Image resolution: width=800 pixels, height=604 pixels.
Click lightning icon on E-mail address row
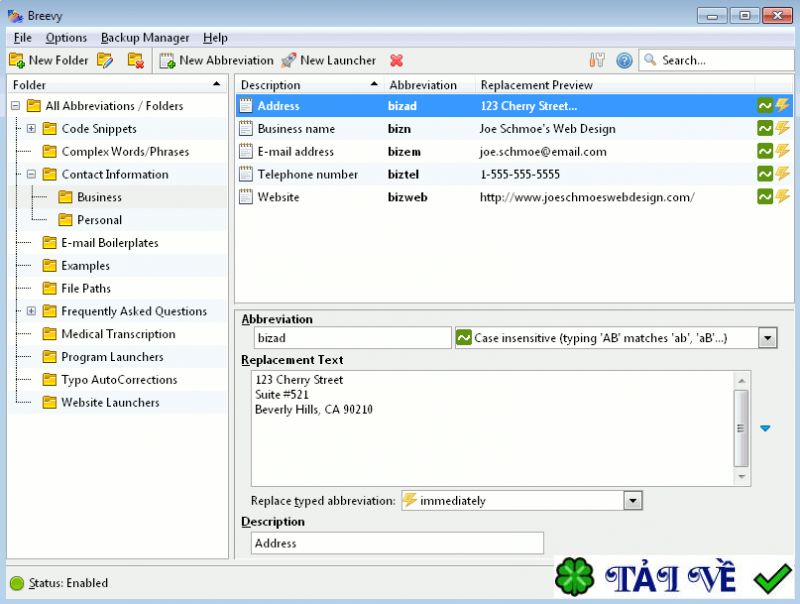(x=783, y=152)
